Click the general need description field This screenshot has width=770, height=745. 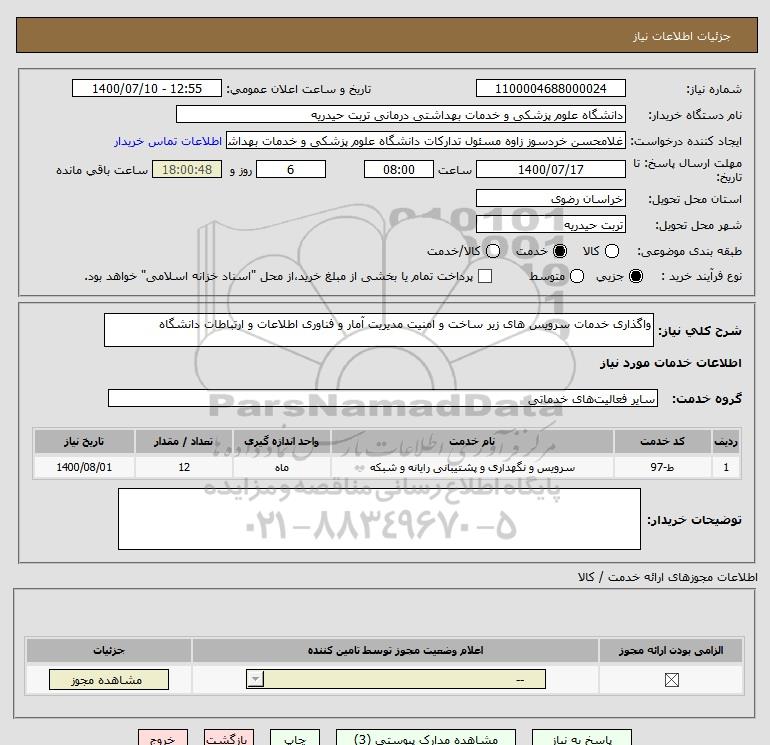[x=379, y=330]
